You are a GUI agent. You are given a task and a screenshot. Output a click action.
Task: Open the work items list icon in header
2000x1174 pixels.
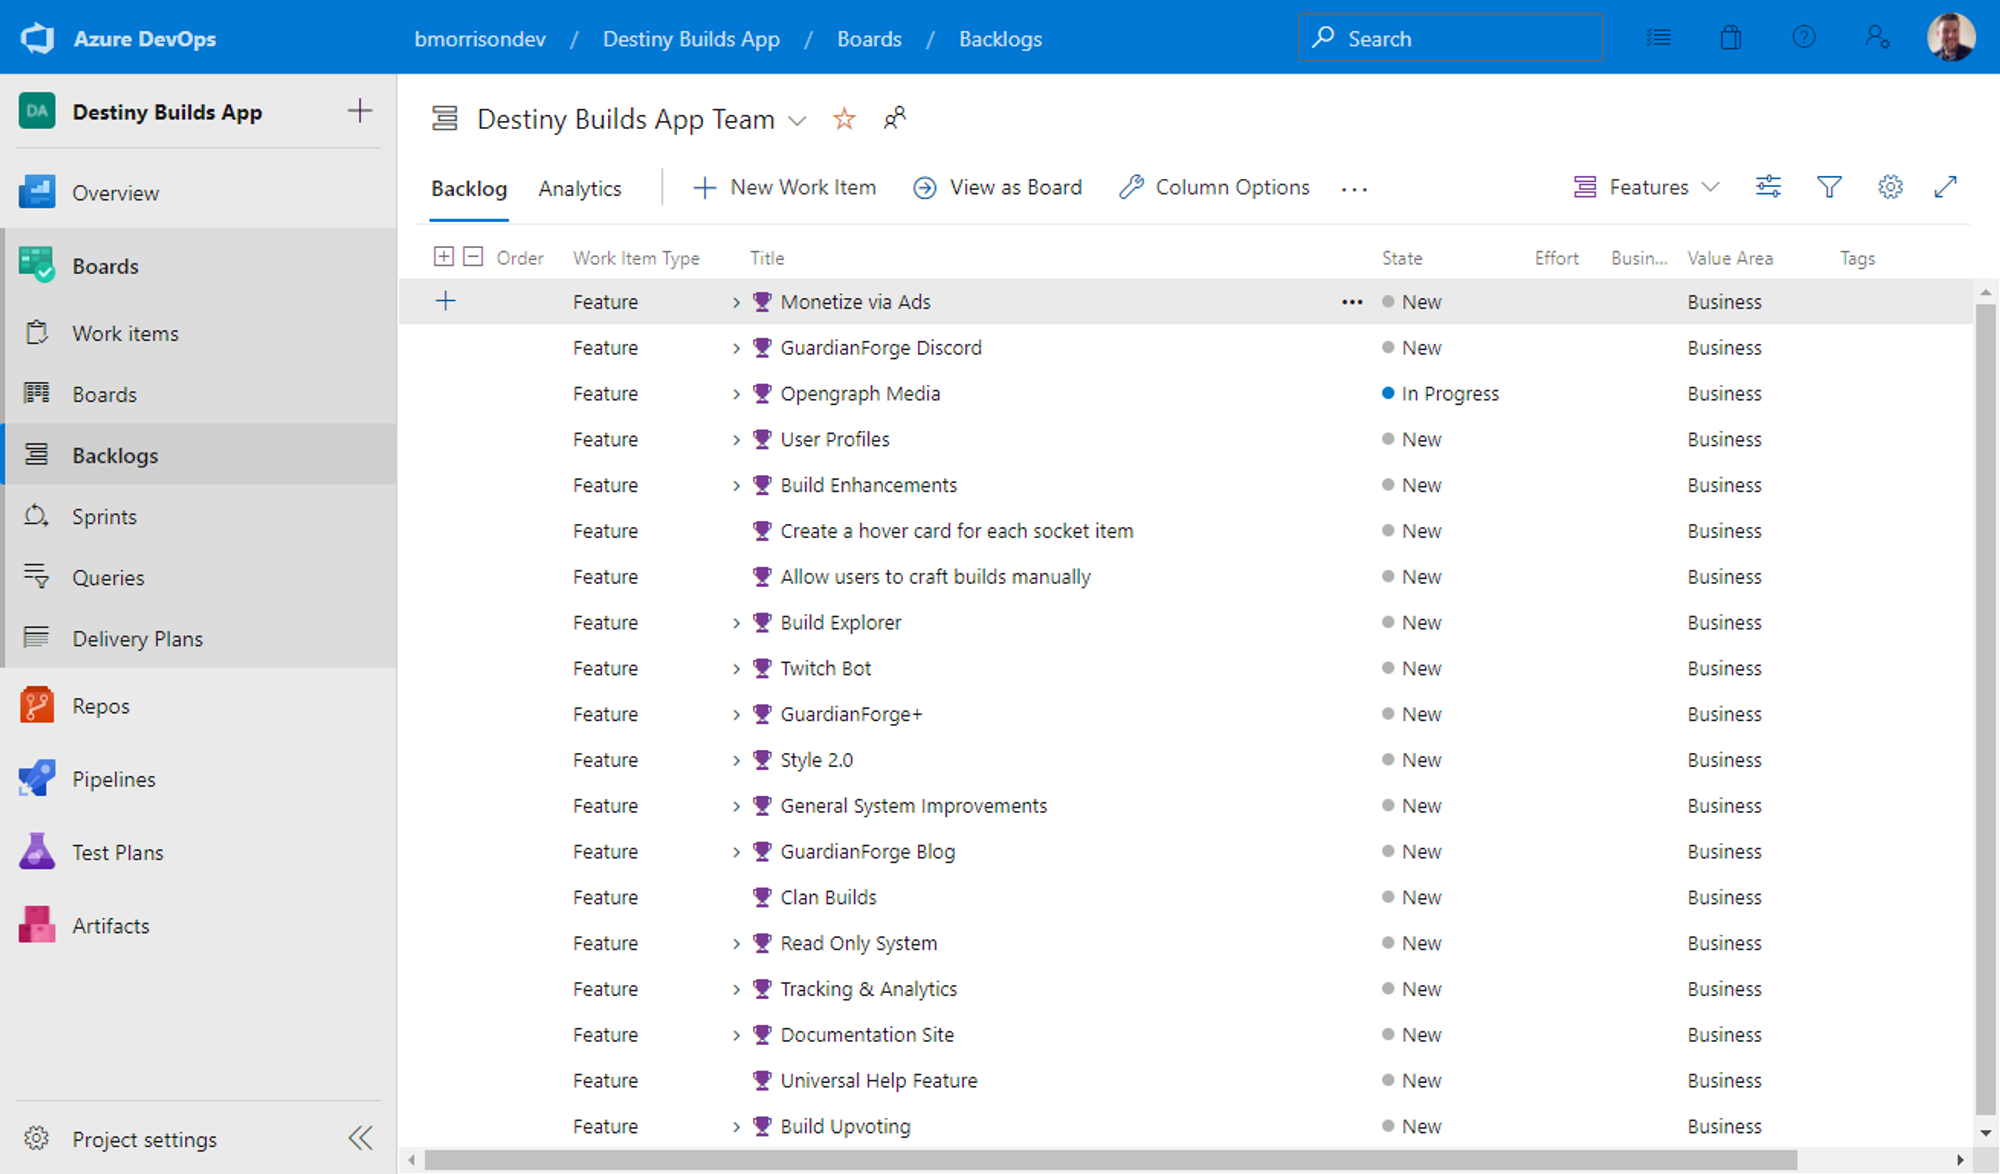[1658, 38]
